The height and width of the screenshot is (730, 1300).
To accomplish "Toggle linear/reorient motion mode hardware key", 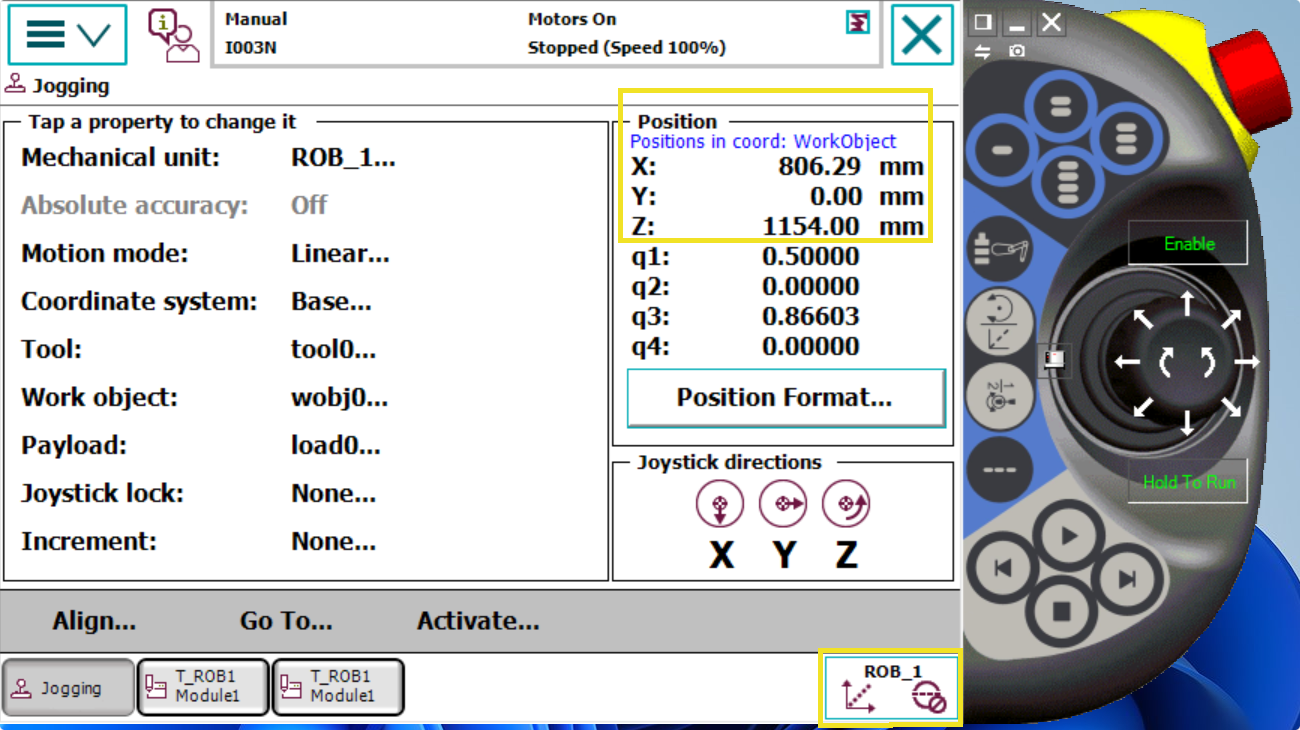I will pos(1001,320).
